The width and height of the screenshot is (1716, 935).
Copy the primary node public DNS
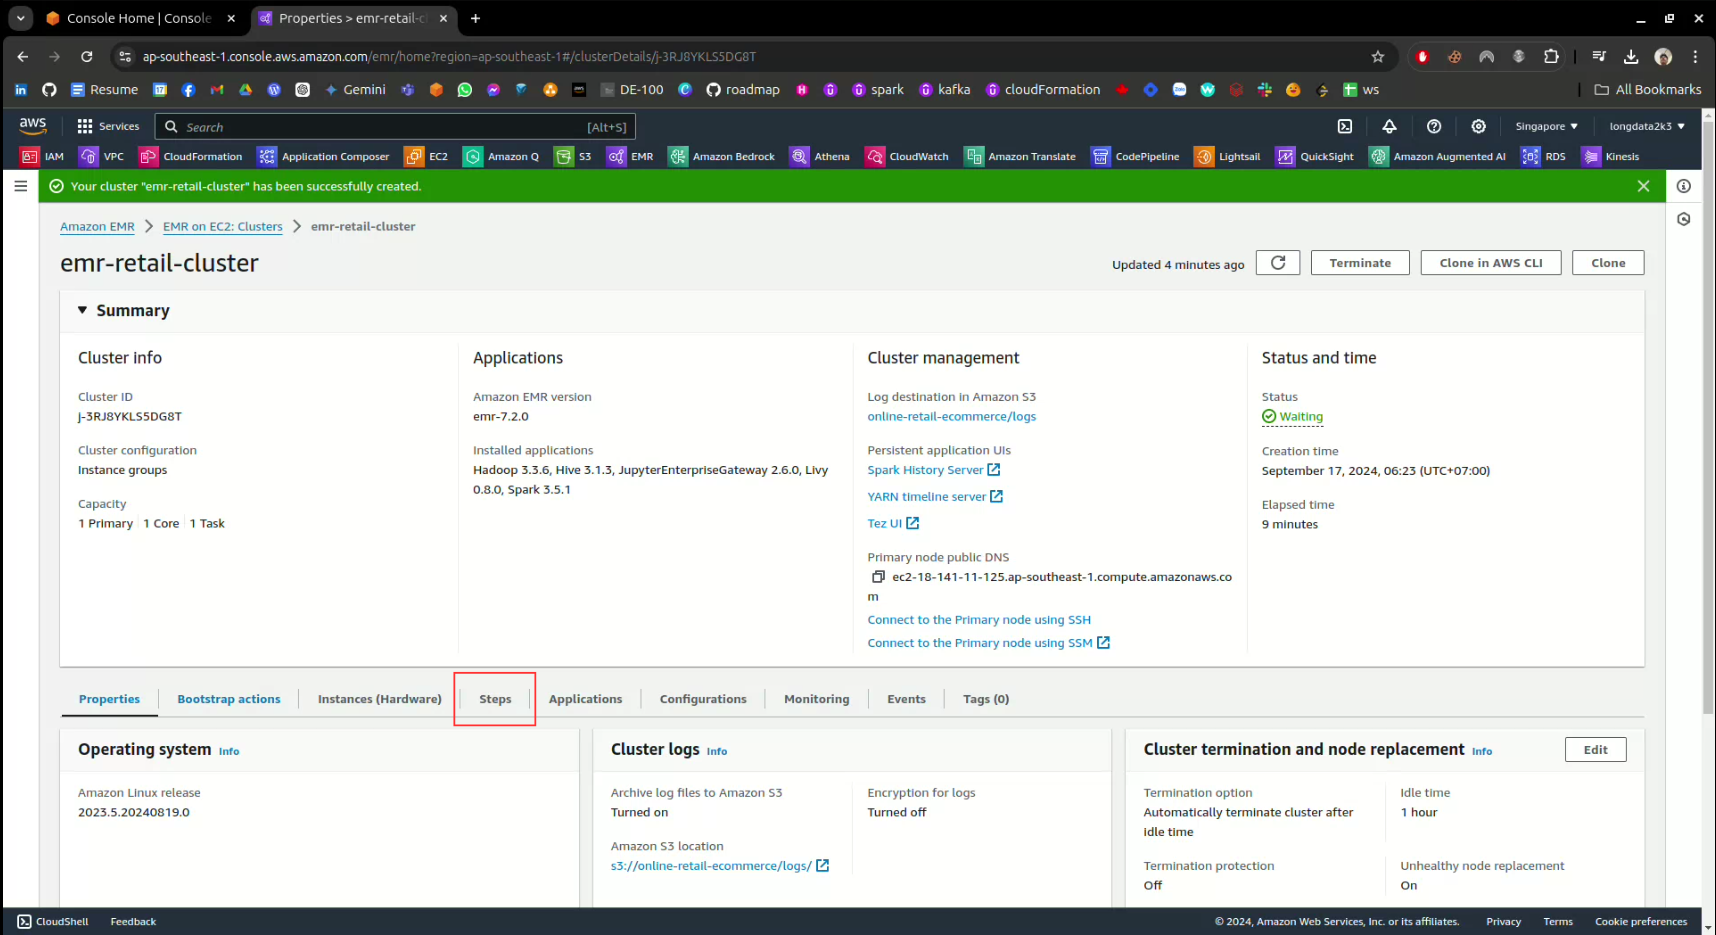[878, 577]
